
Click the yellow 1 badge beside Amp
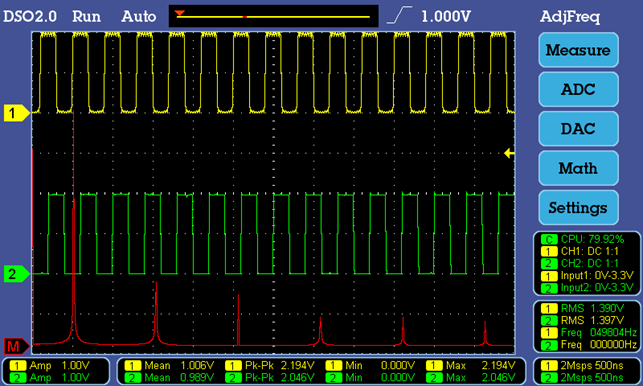pos(17,365)
